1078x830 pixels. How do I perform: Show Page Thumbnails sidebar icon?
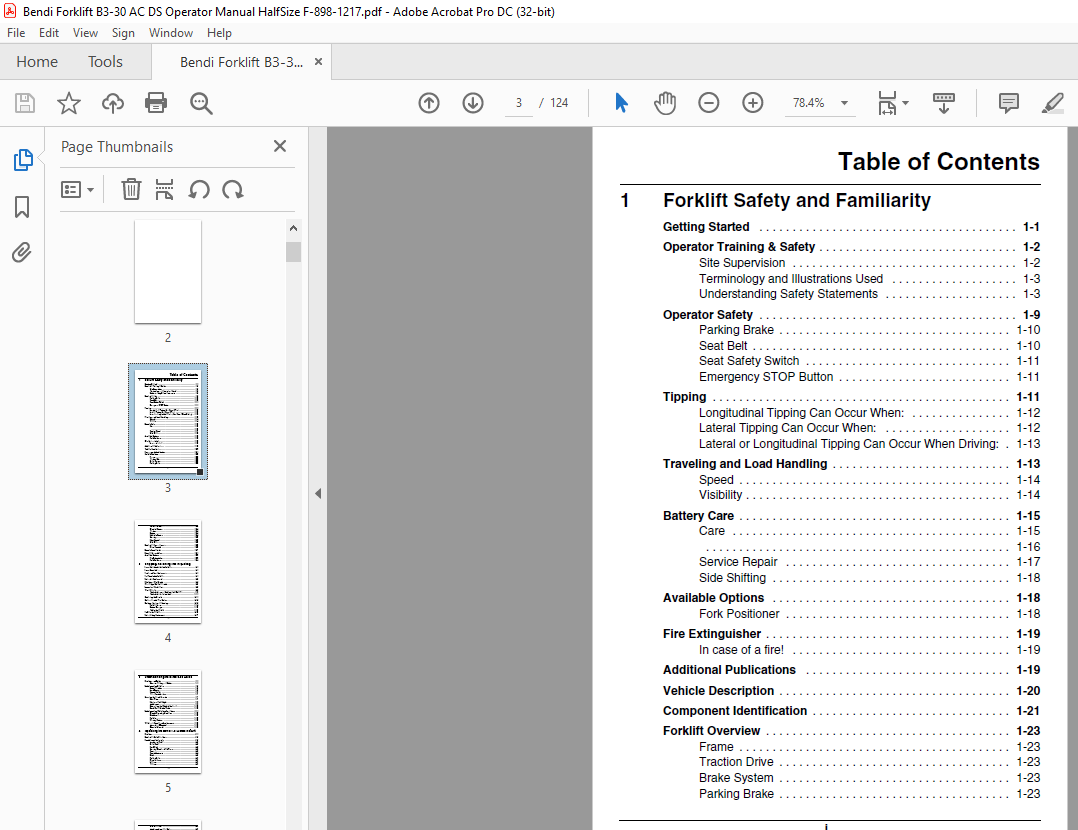(x=23, y=160)
